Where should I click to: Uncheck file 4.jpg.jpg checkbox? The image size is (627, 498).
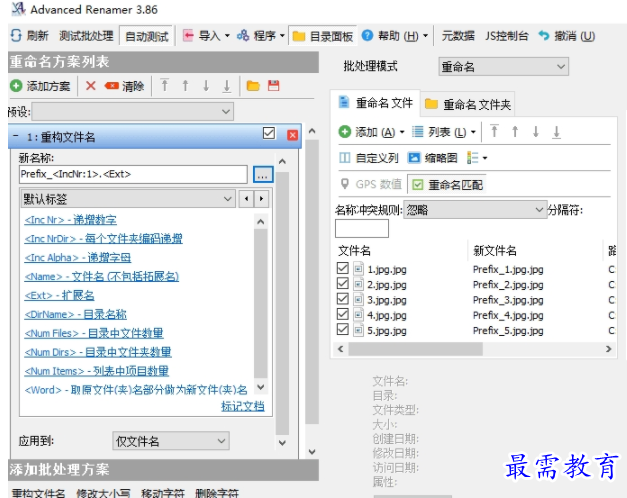click(343, 314)
